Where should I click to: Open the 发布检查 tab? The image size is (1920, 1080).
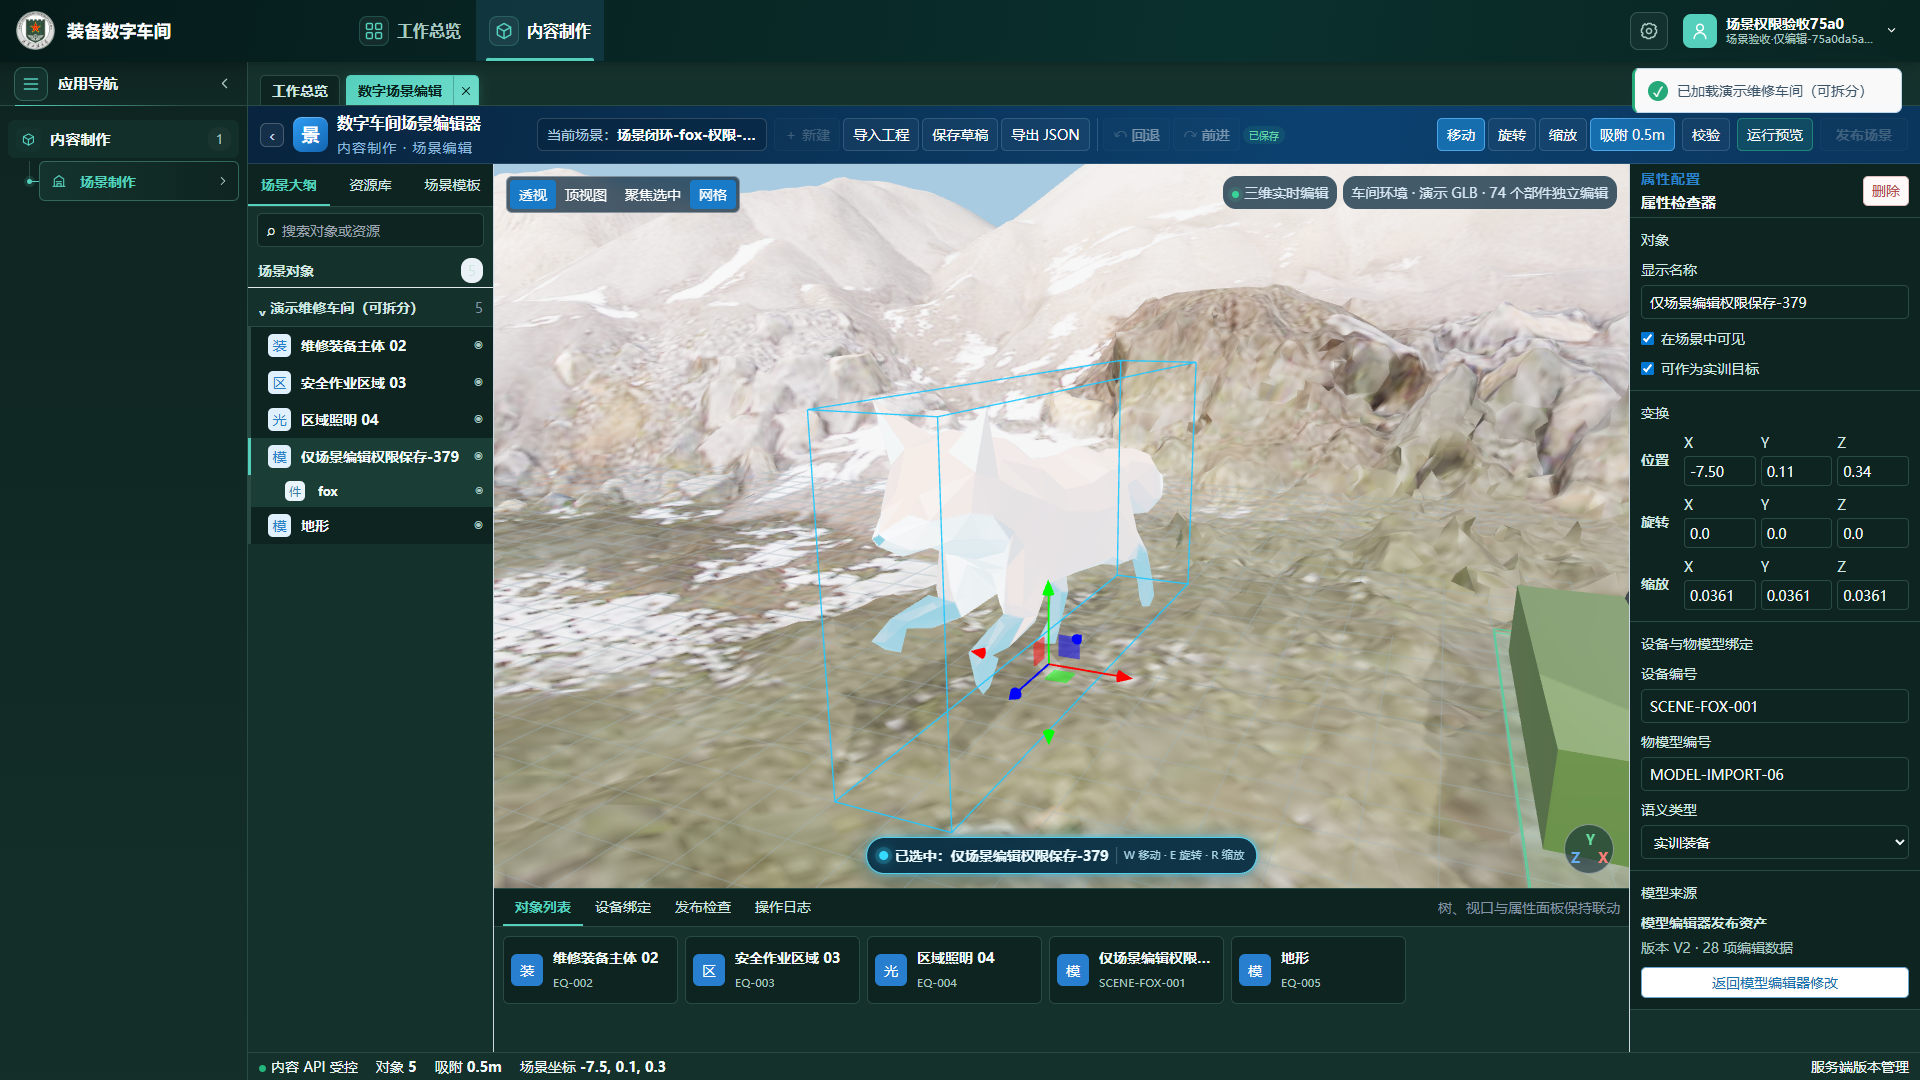(703, 908)
